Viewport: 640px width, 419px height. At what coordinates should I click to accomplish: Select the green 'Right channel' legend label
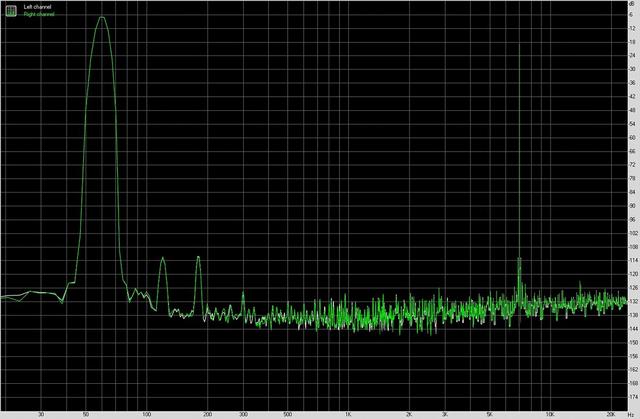tap(39, 14)
